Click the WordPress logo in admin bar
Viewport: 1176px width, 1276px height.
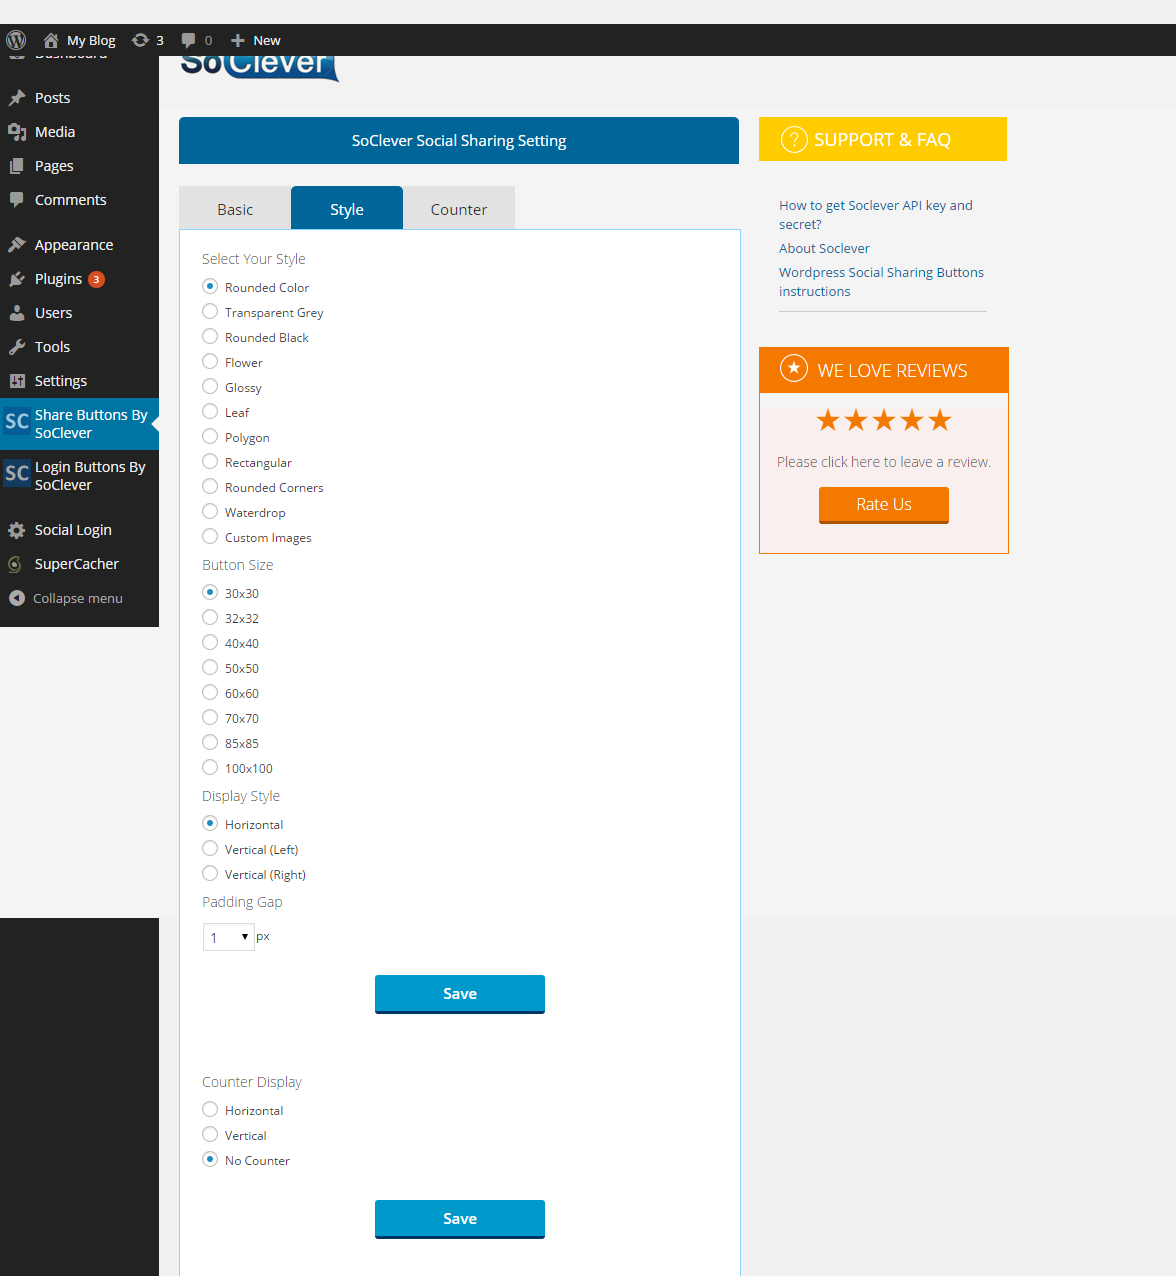tap(16, 40)
